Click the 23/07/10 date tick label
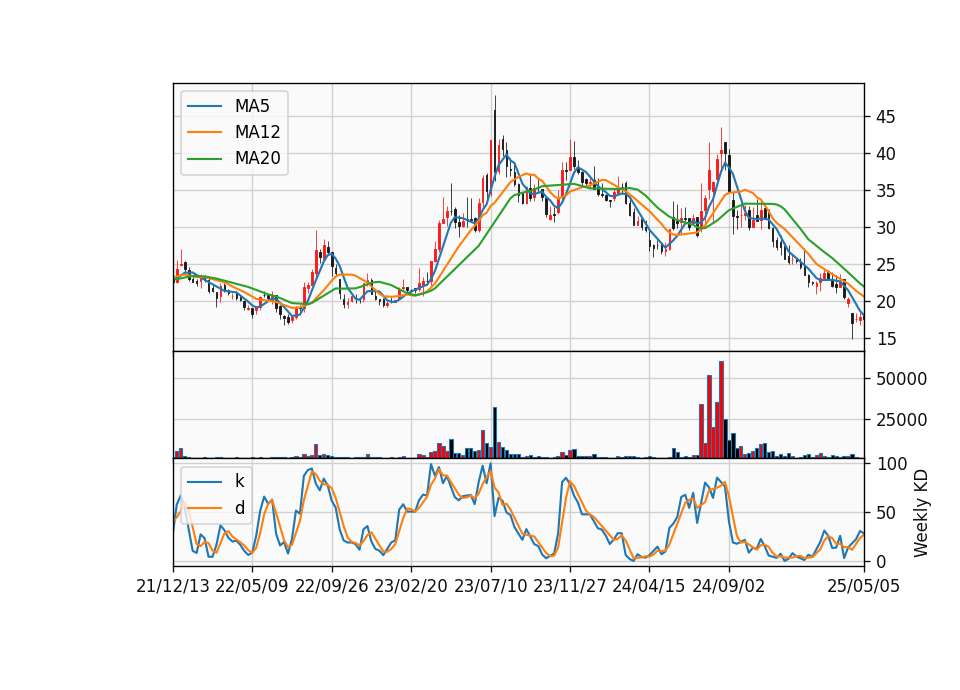Viewport: 960px width, 690px height. click(490, 586)
